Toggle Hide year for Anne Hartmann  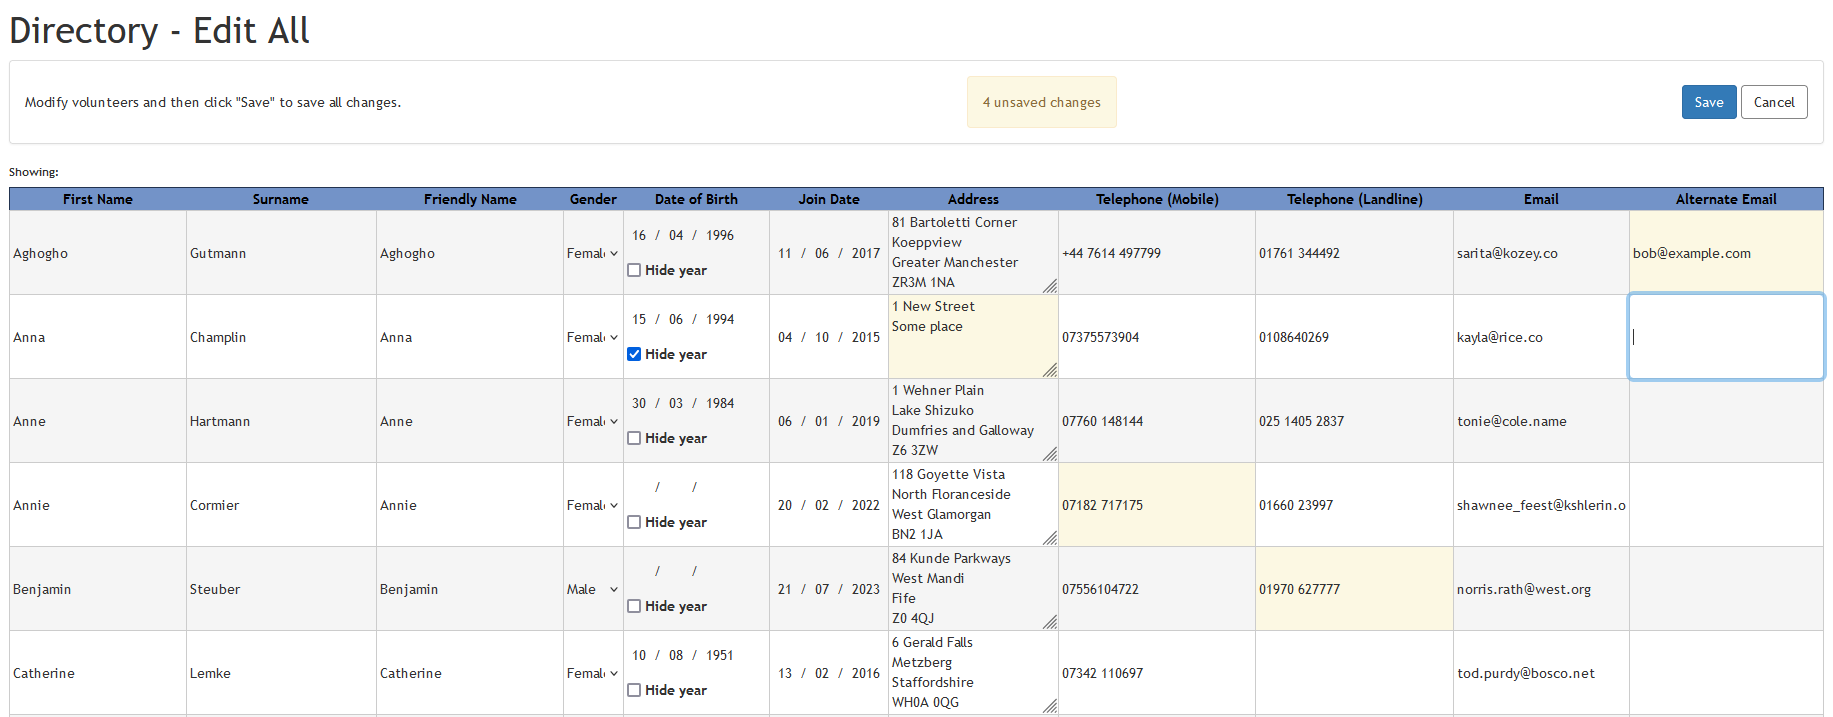(x=634, y=438)
